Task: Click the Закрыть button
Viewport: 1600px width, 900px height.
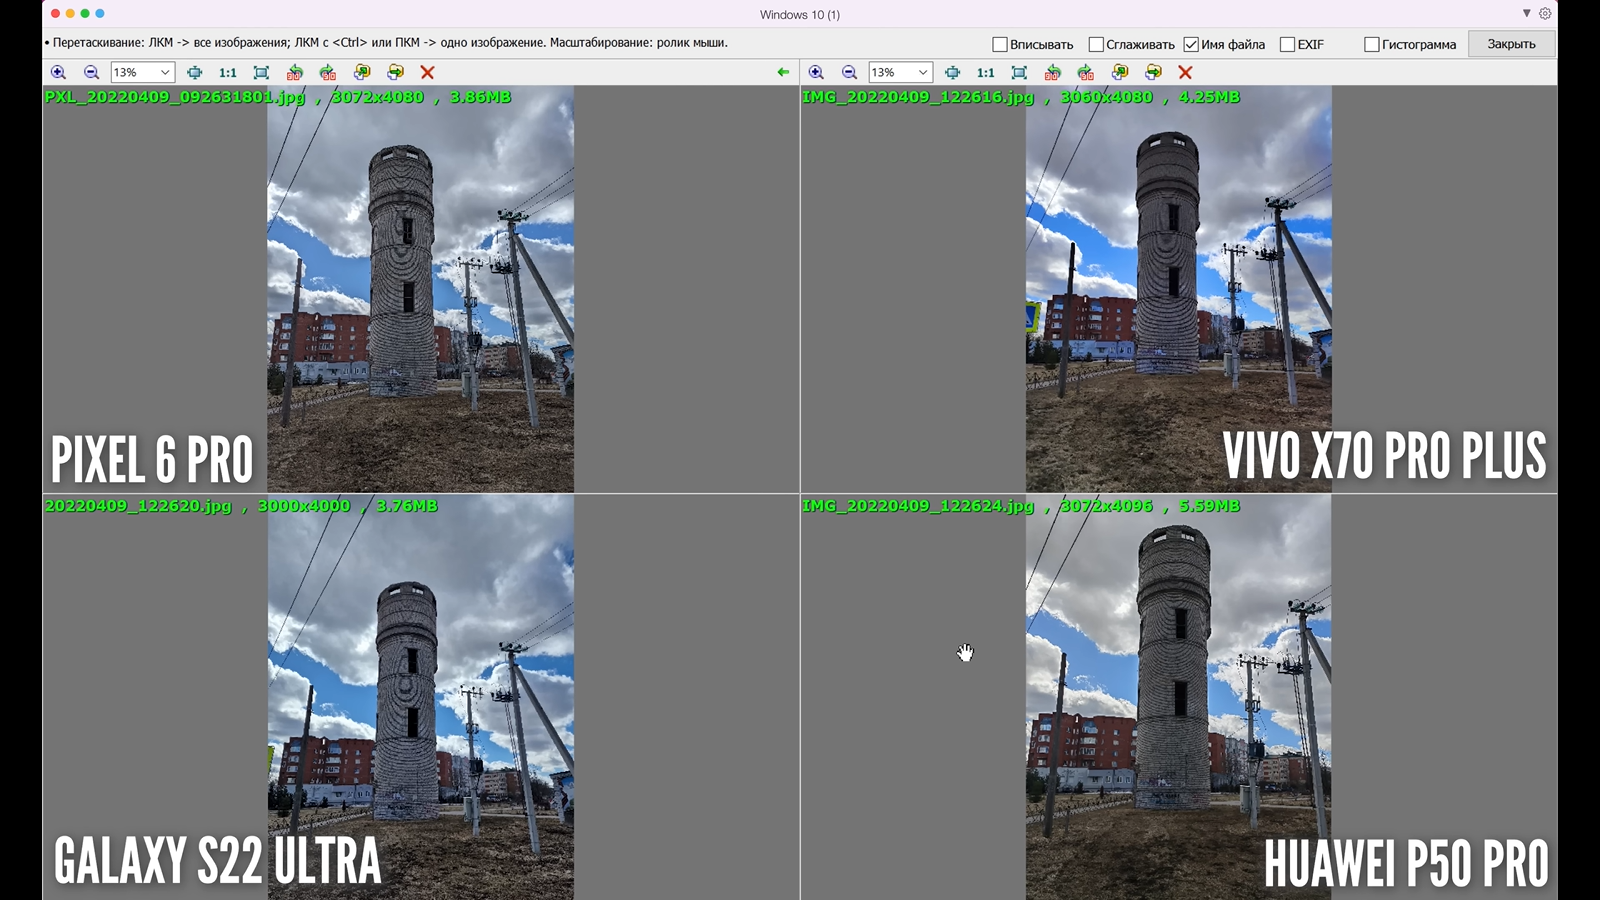Action: [1511, 44]
